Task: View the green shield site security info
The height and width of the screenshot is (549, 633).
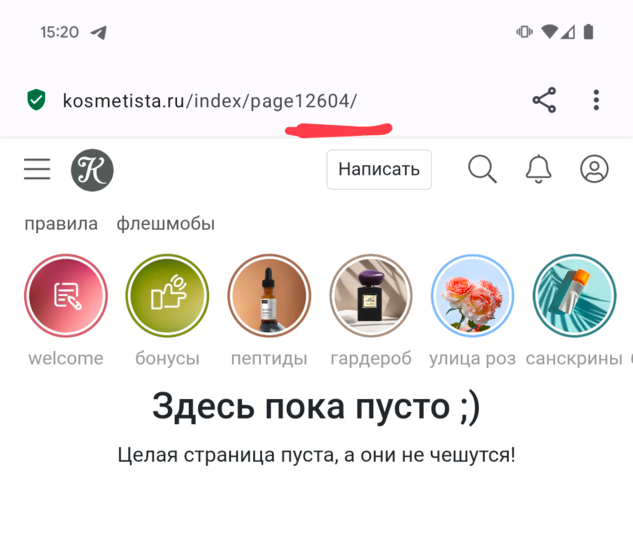Action: pos(36,100)
